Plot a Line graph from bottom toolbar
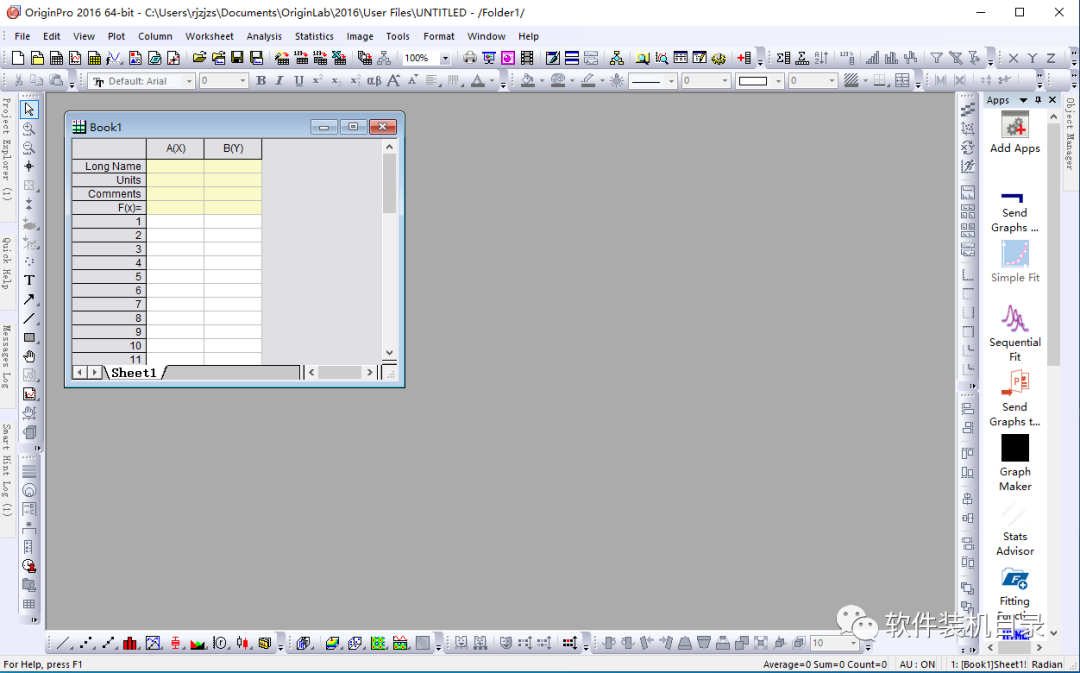Screen dimensions: 1080x673 pyautogui.click(x=63, y=643)
